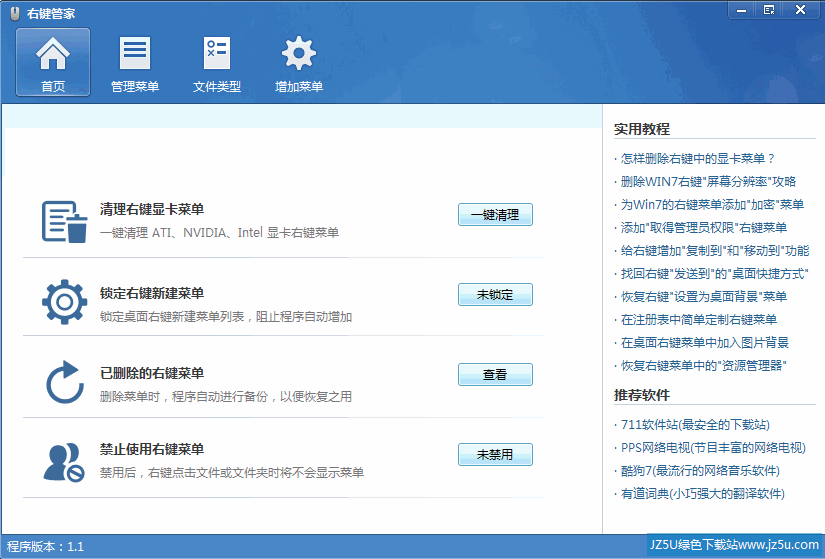Open tutorial 添加"取得管理员权限"右键菜单
Screen dimensions: 825x559
point(704,227)
